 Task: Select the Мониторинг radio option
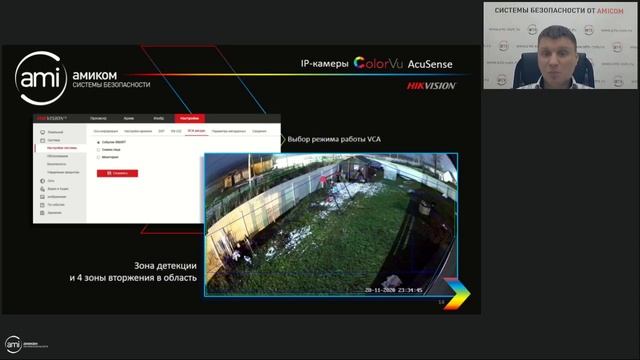click(x=98, y=157)
